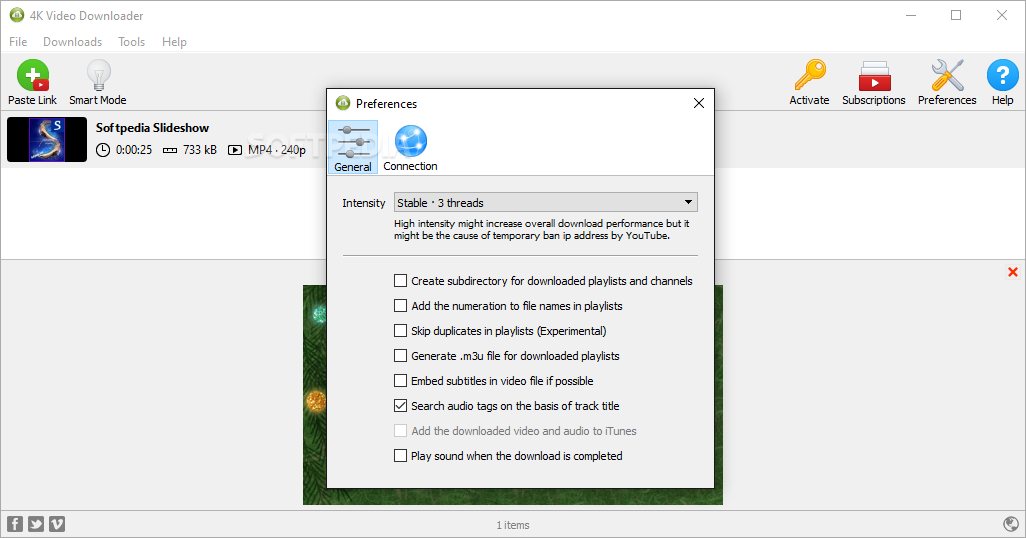
Task: Open the File menu
Action: [18, 42]
